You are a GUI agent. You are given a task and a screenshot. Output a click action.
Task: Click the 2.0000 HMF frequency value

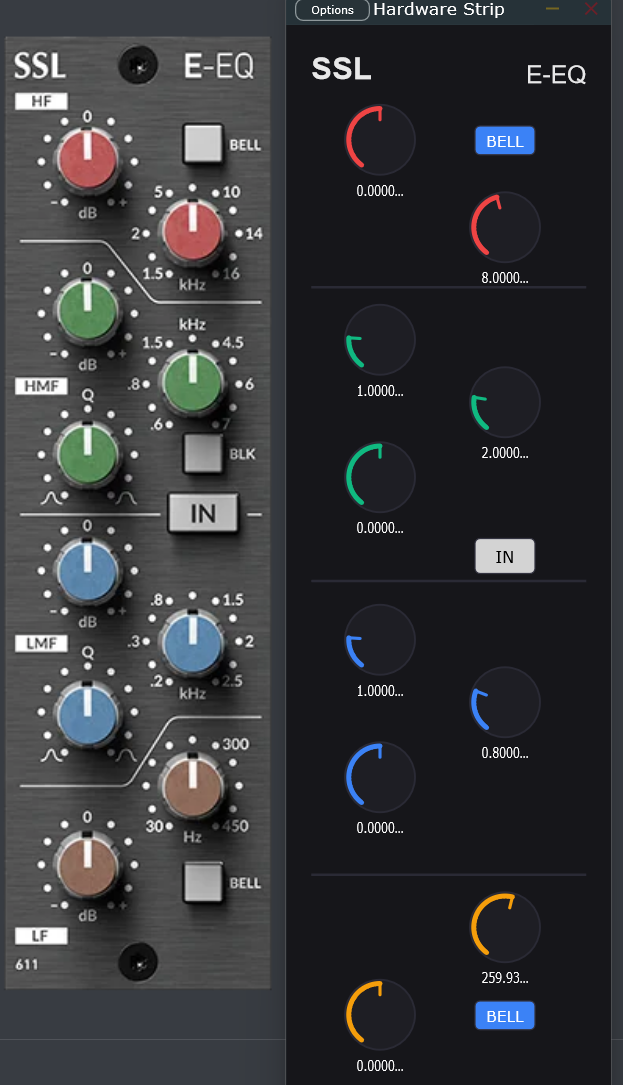505,453
